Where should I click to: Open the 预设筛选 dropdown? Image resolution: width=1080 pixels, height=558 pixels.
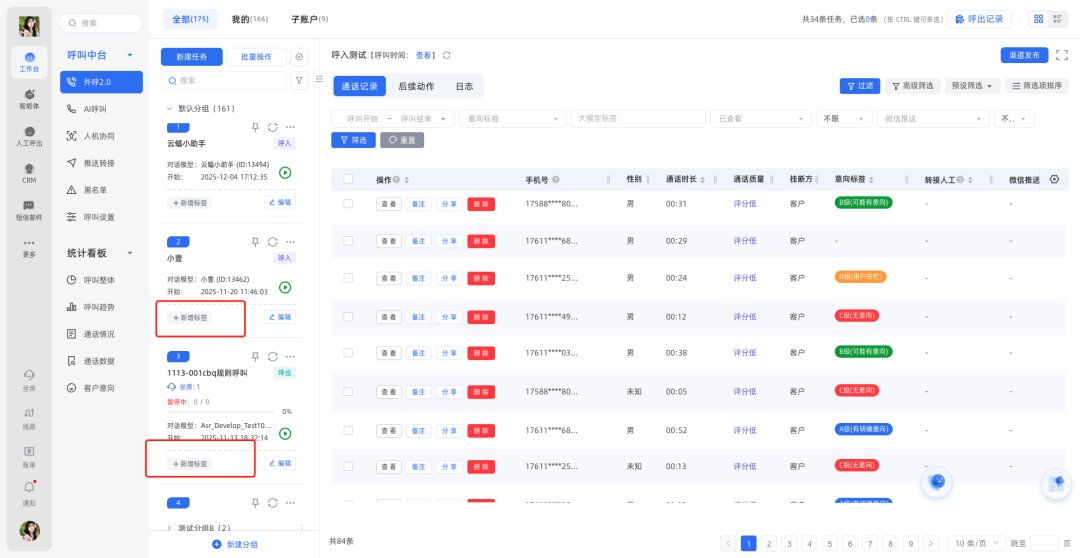click(973, 86)
